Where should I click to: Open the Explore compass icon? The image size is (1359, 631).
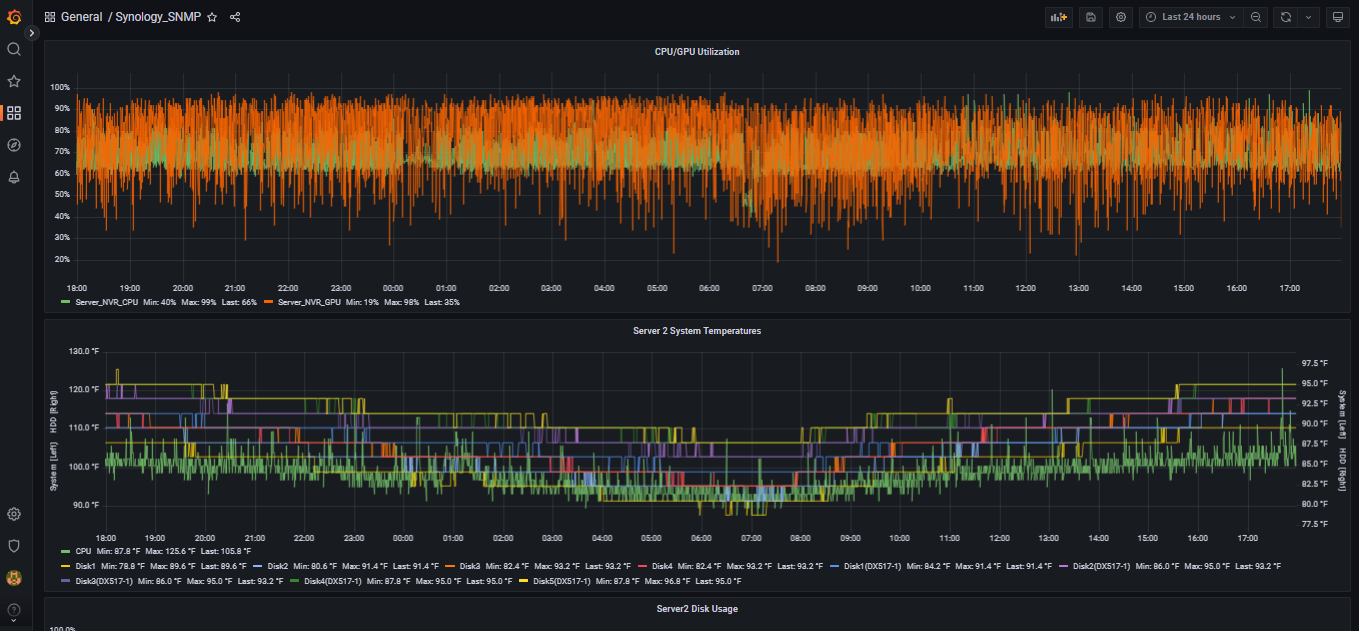[14, 145]
